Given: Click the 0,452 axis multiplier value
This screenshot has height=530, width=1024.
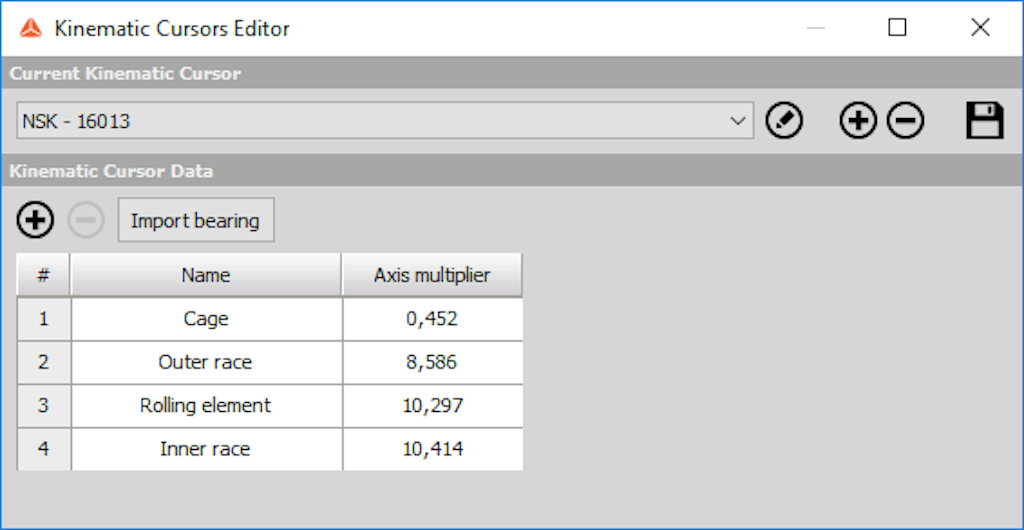Looking at the screenshot, I should tap(432, 319).
